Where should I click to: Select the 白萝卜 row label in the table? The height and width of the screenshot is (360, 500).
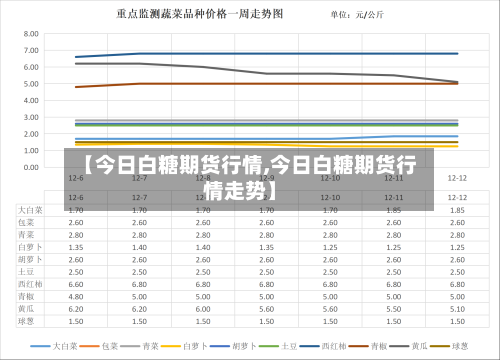(30, 247)
